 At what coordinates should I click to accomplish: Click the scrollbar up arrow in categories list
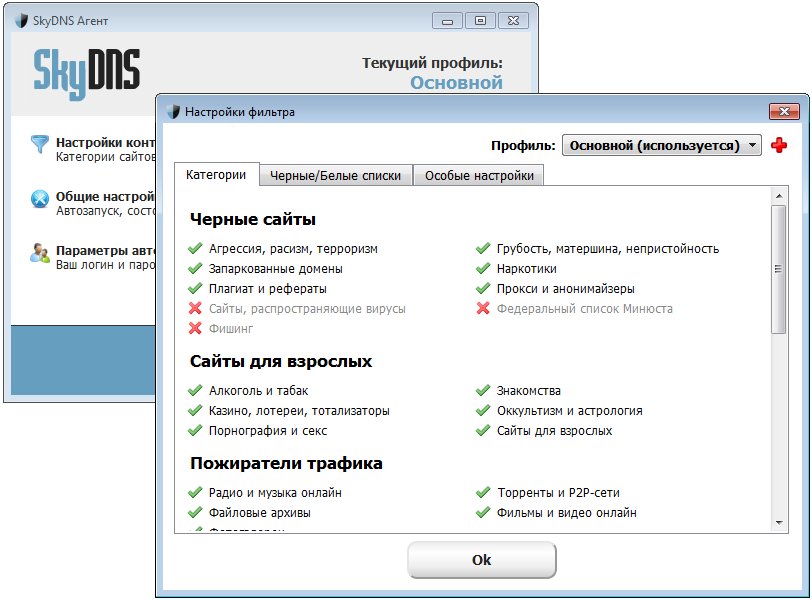pyautogui.click(x=779, y=196)
